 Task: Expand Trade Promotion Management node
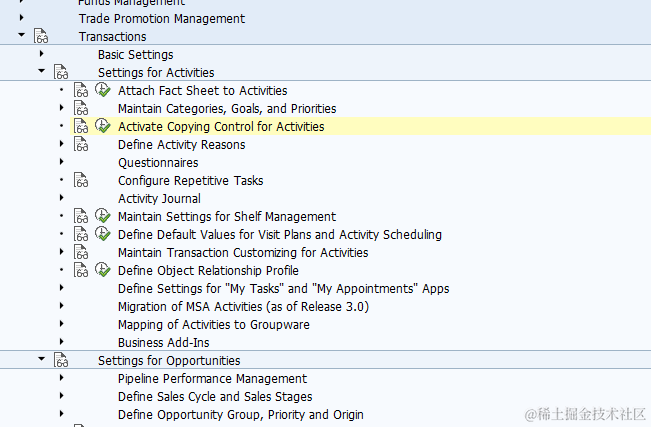pos(21,19)
